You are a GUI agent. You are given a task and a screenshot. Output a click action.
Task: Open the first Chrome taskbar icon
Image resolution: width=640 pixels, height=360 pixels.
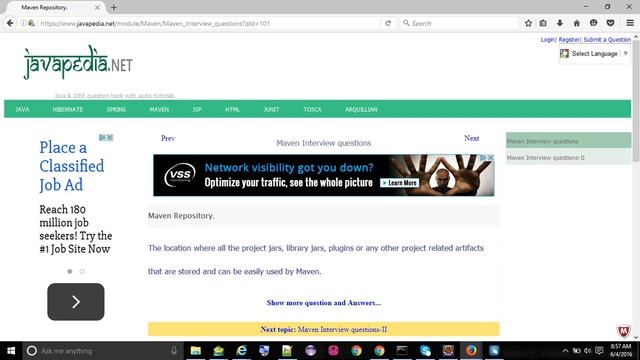356,351
